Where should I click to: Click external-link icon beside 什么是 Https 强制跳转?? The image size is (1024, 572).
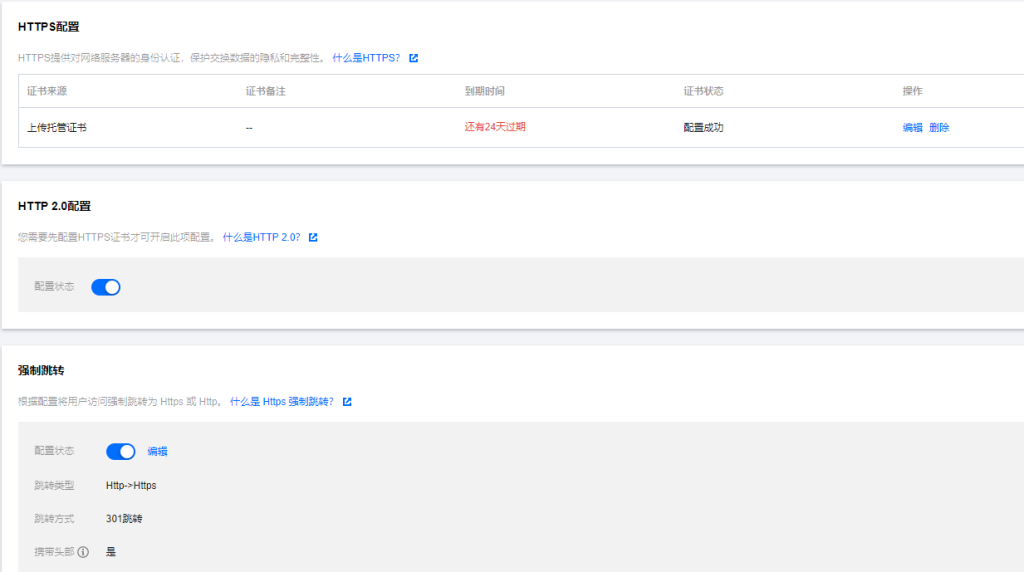tap(347, 401)
